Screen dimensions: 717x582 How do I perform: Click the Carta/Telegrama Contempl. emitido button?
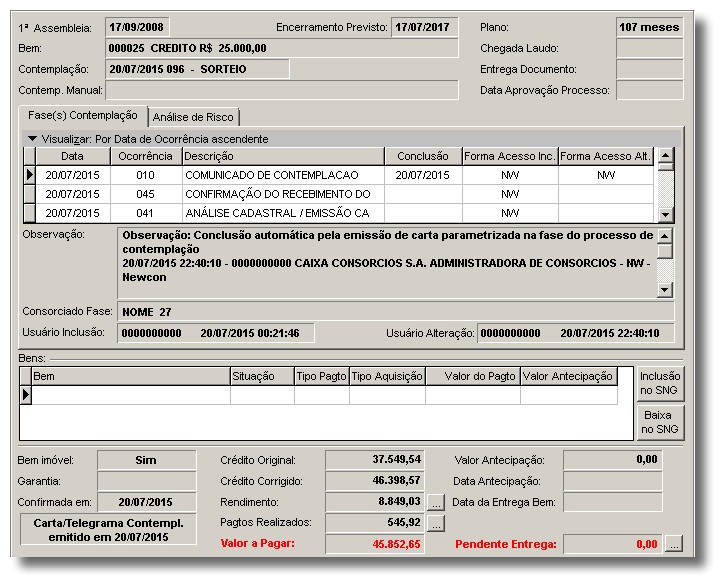(x=108, y=529)
